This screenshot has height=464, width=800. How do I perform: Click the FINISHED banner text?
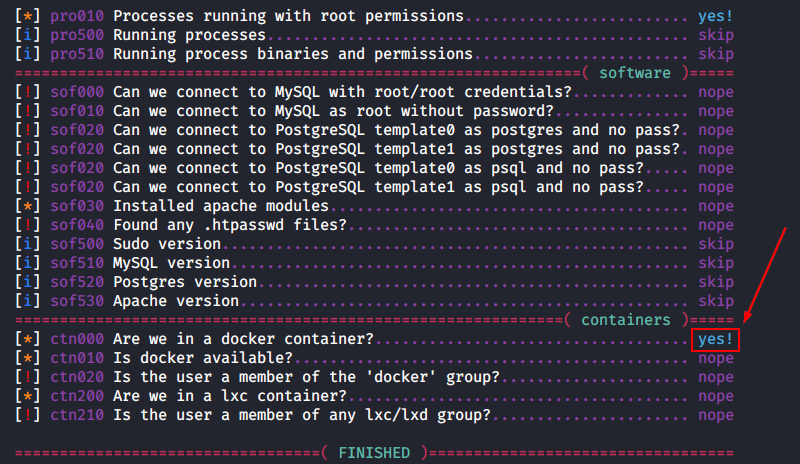click(374, 453)
